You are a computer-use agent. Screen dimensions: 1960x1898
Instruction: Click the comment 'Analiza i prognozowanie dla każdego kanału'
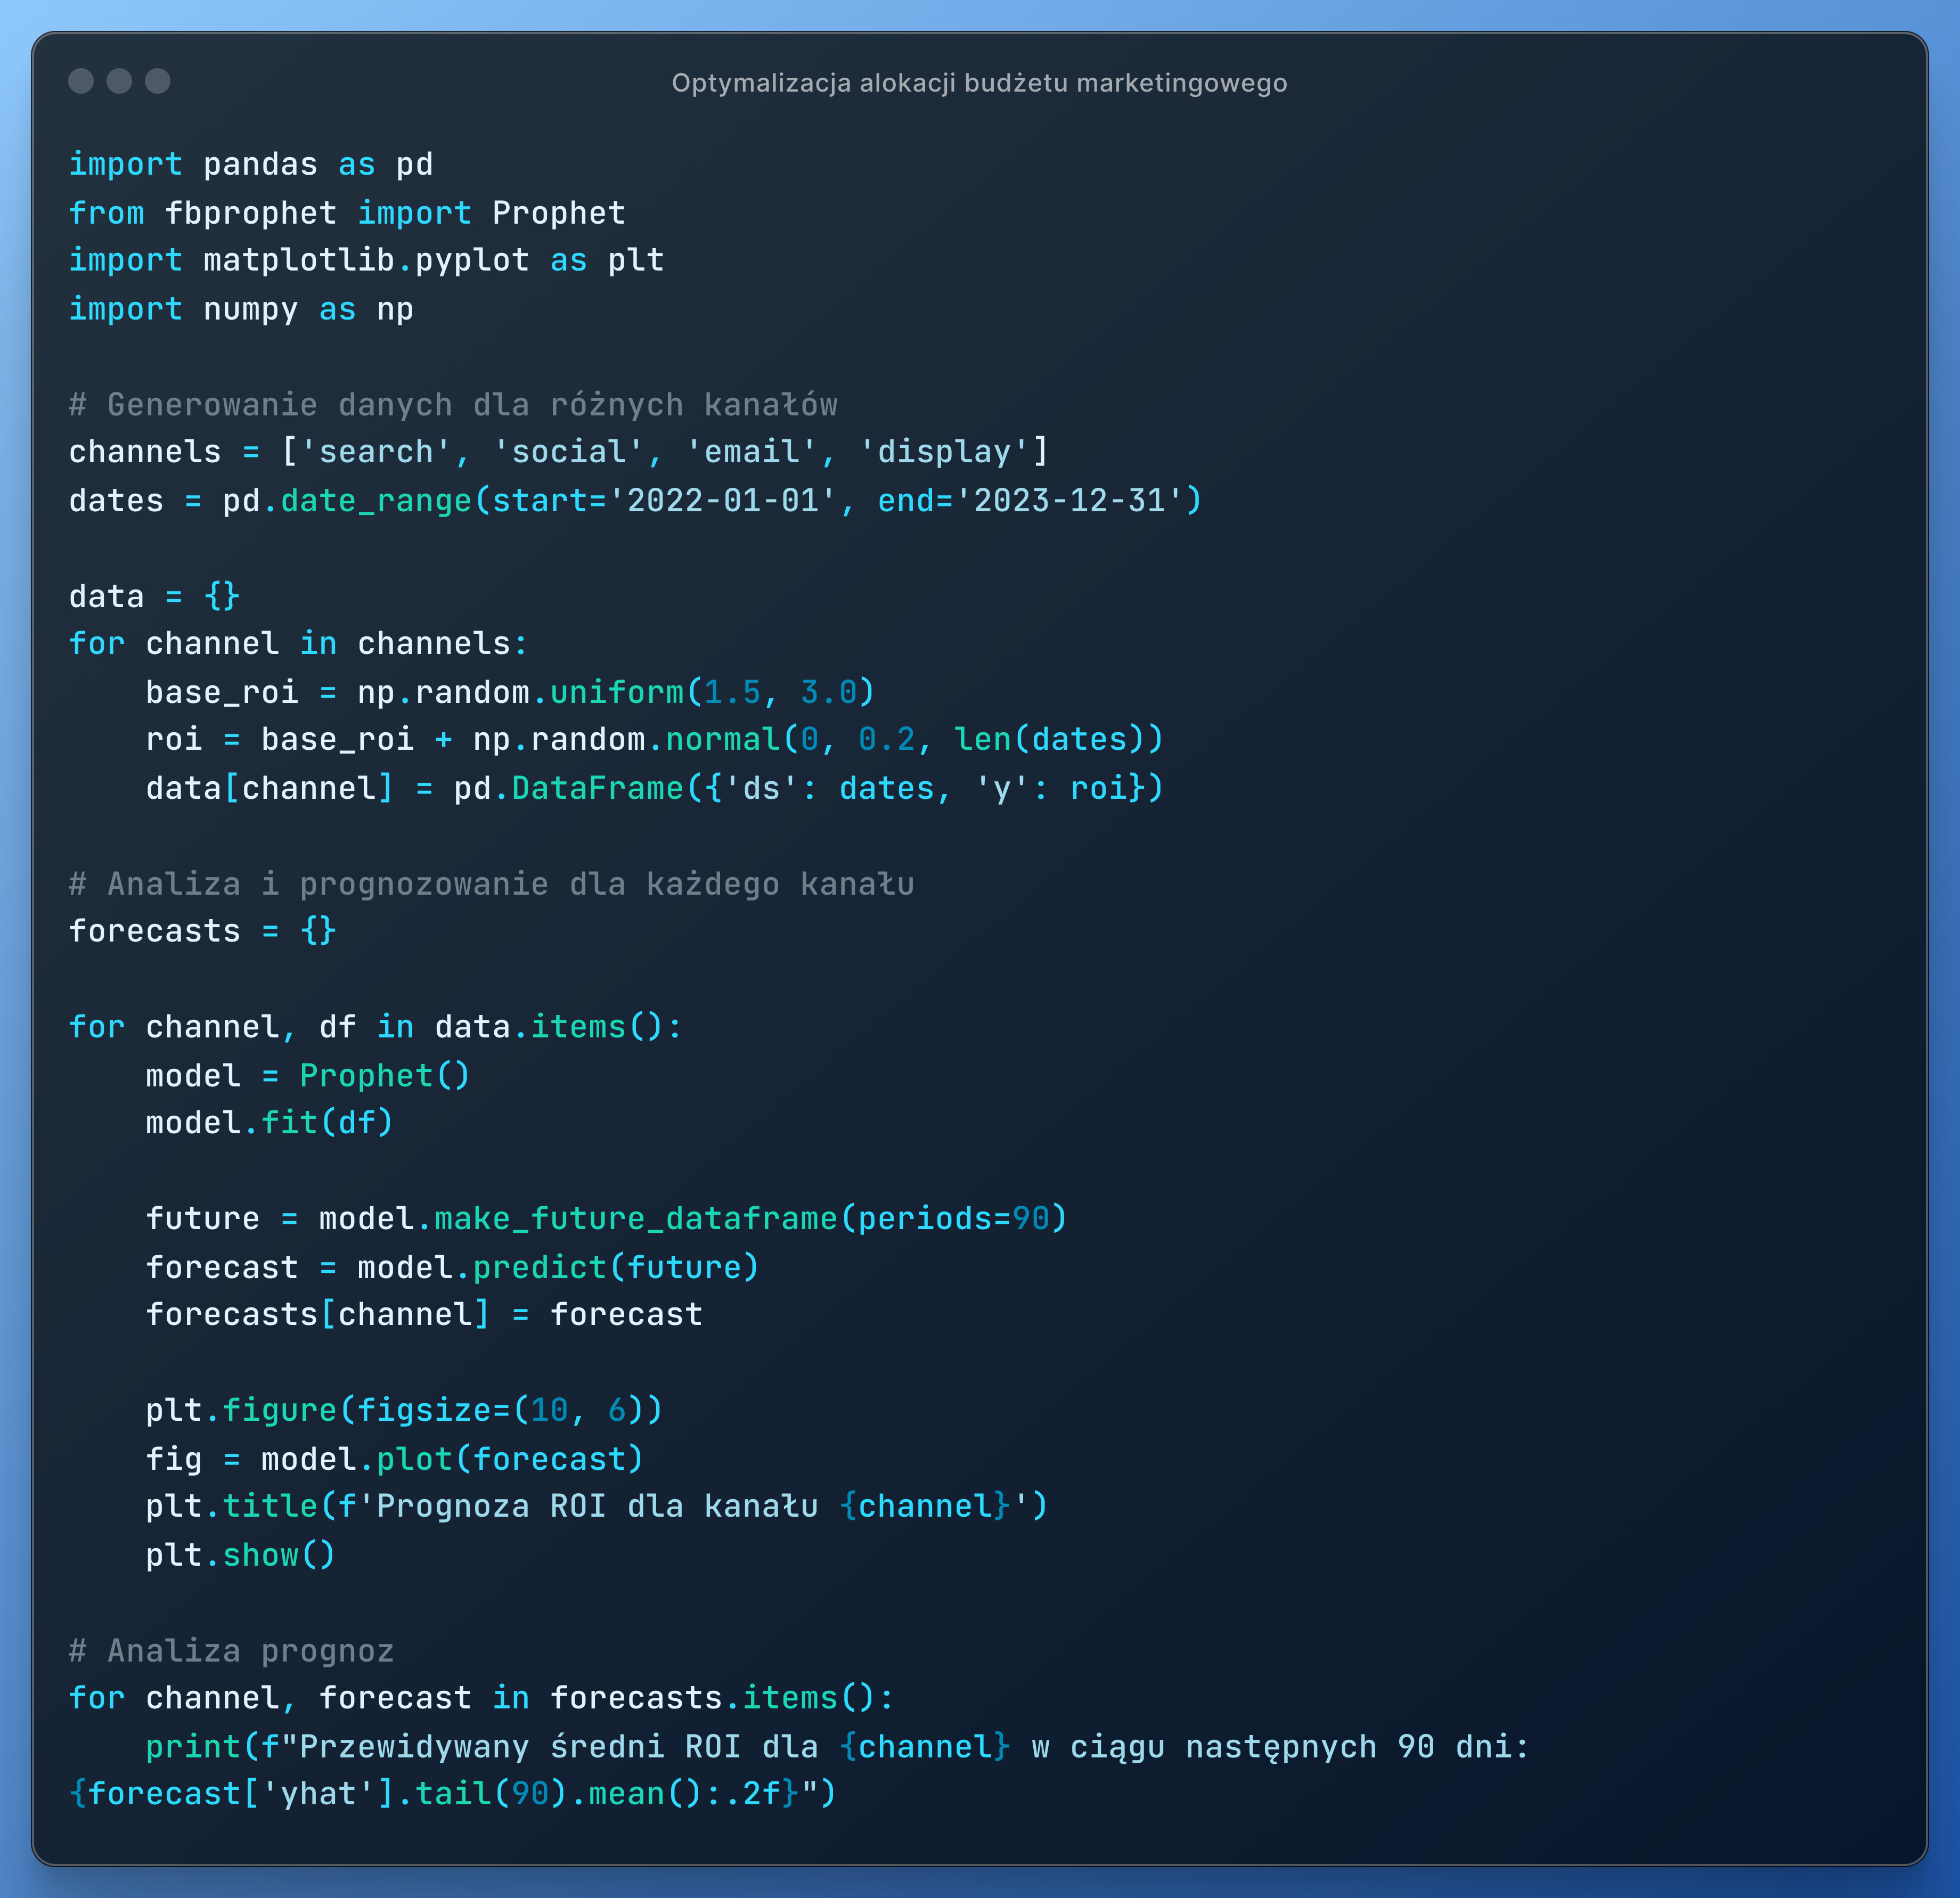tap(491, 884)
